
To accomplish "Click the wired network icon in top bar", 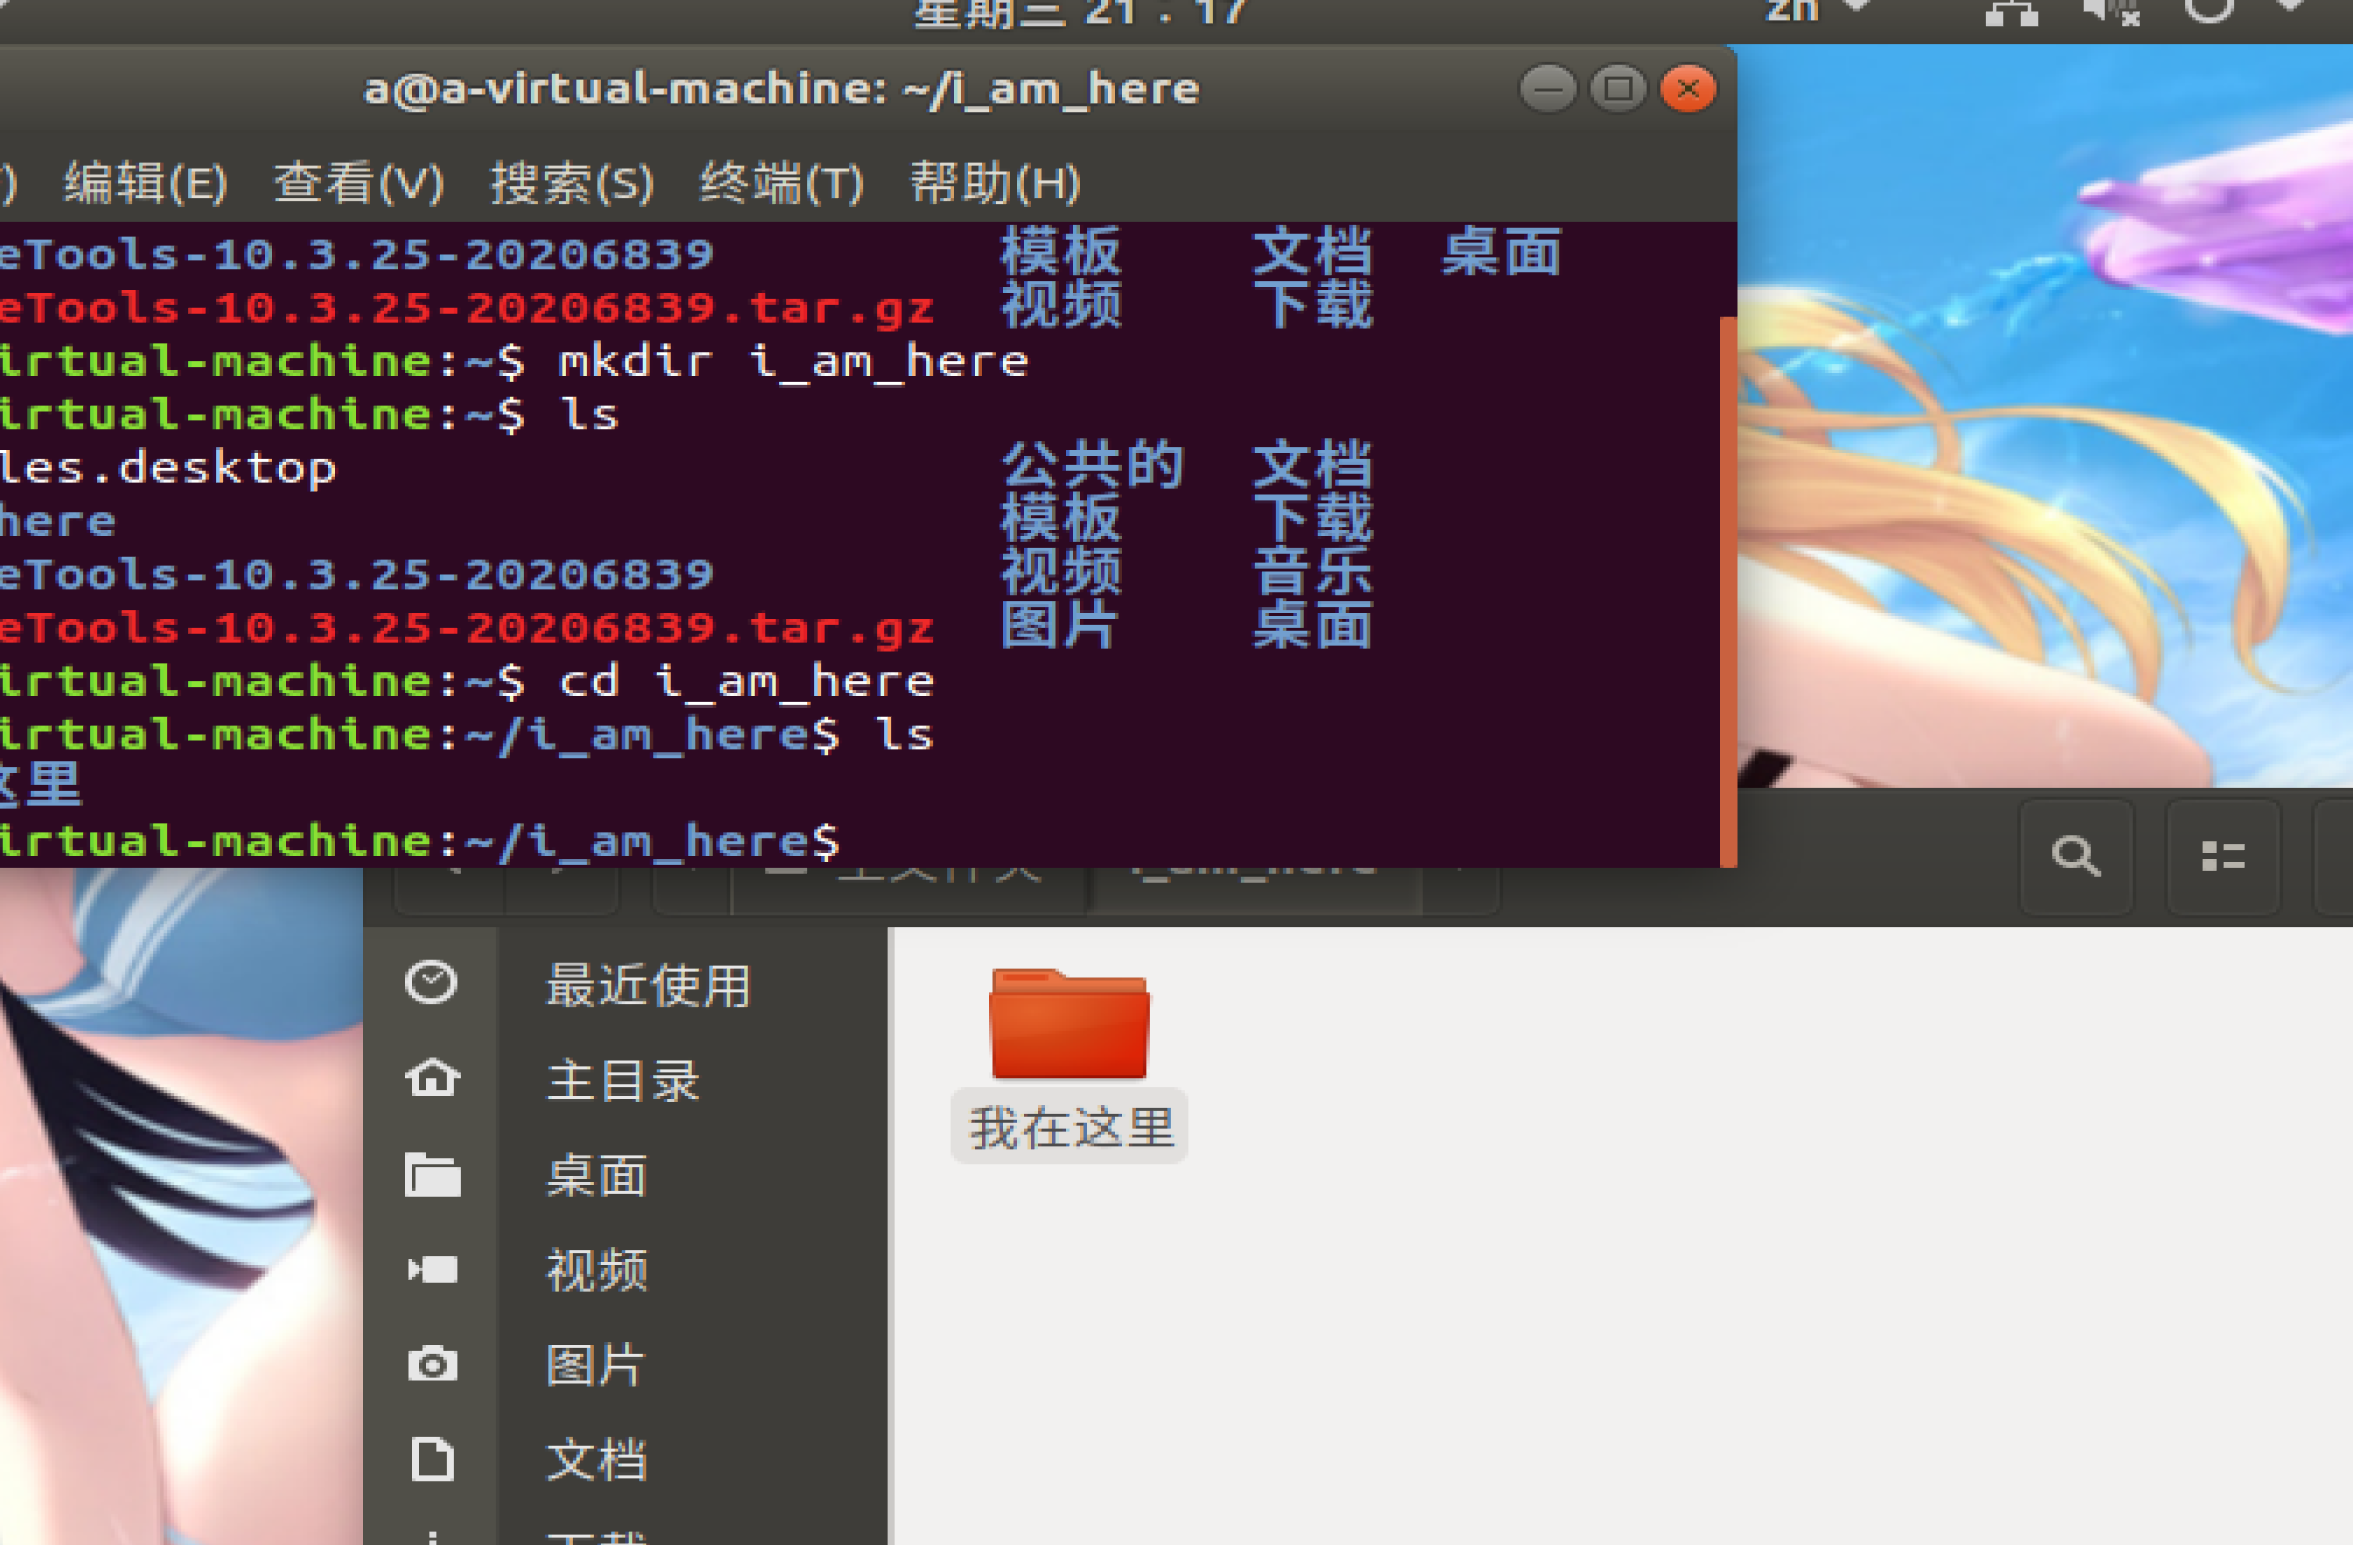I will pyautogui.click(x=2011, y=14).
